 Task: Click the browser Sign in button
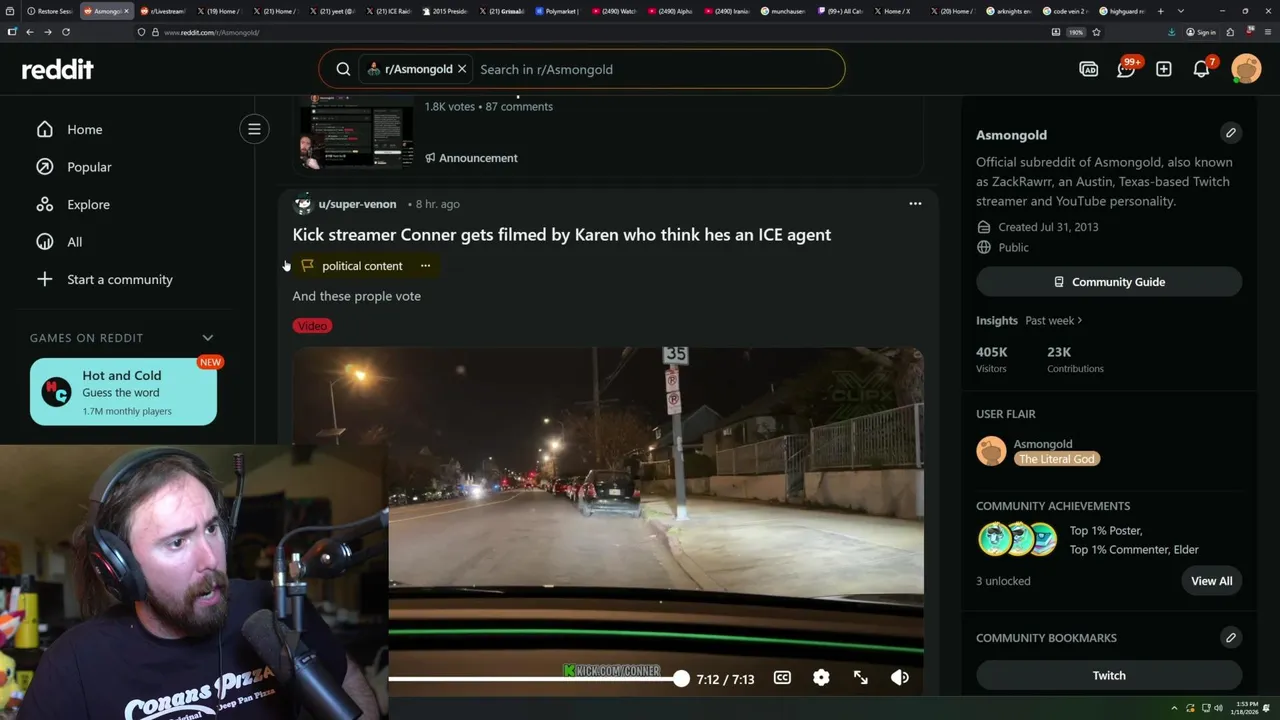tap(1201, 32)
